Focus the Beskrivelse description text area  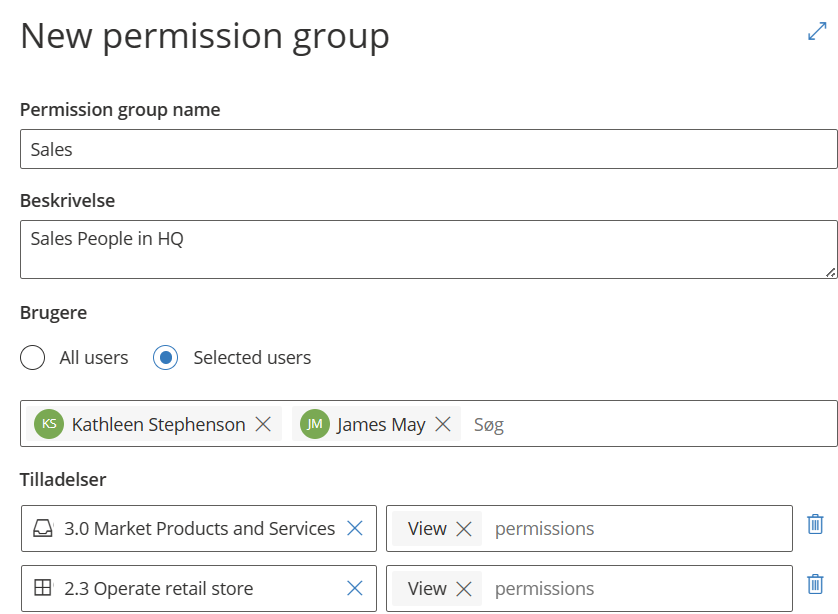point(428,250)
